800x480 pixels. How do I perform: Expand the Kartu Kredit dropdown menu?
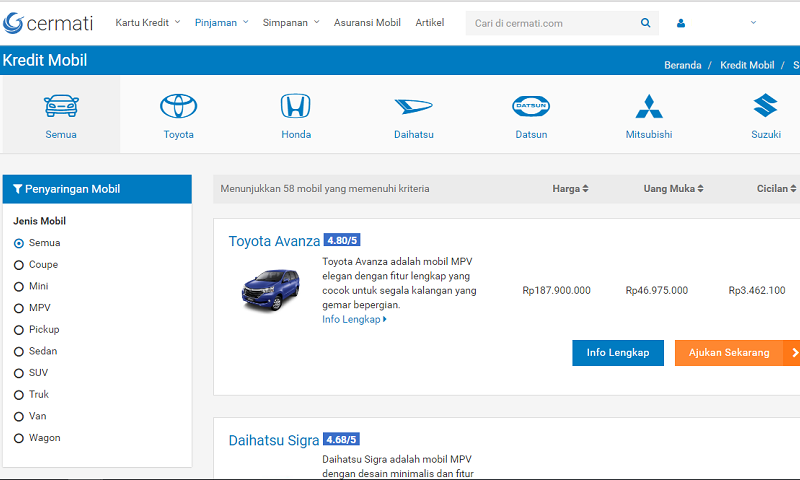point(148,22)
